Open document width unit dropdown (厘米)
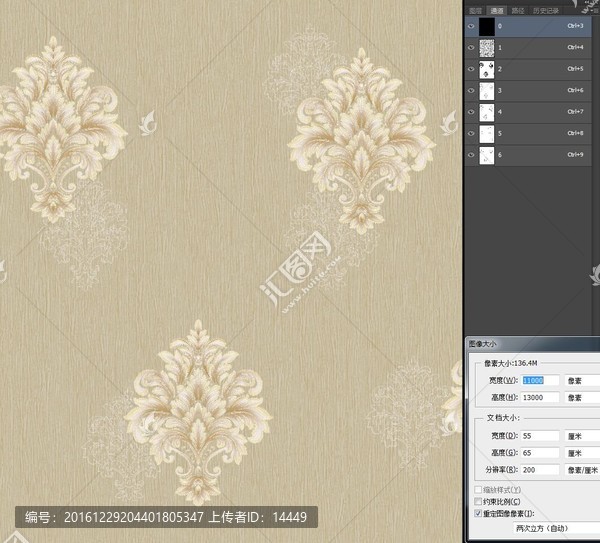The image size is (600, 543). click(582, 436)
